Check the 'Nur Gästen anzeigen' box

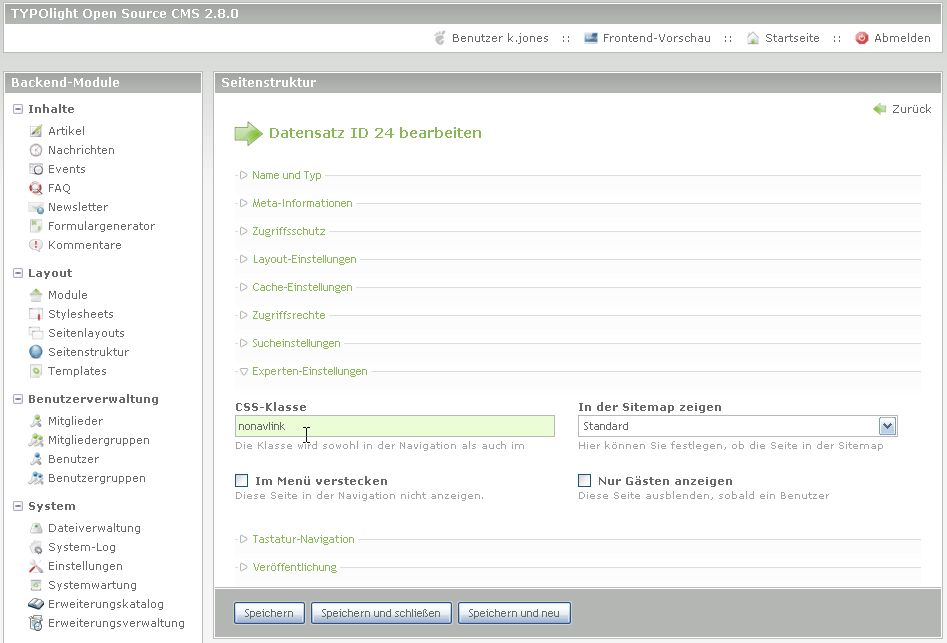pos(585,481)
